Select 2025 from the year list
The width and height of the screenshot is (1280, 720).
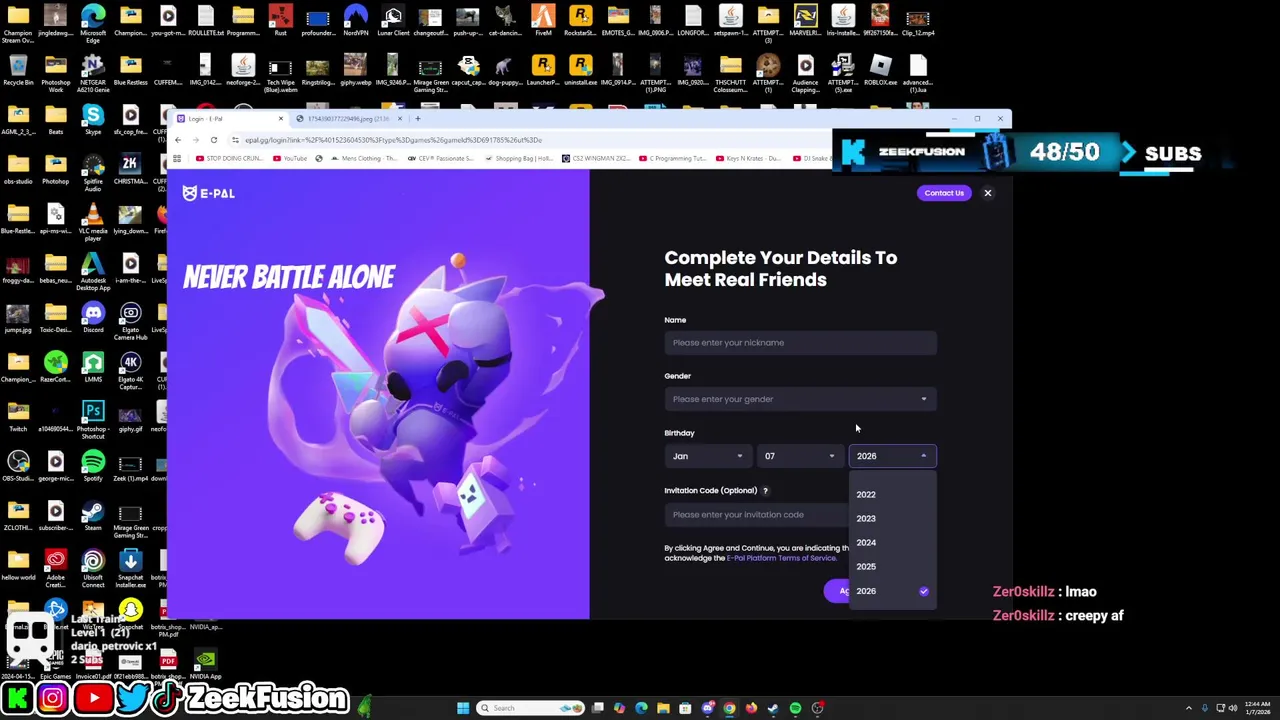892,566
